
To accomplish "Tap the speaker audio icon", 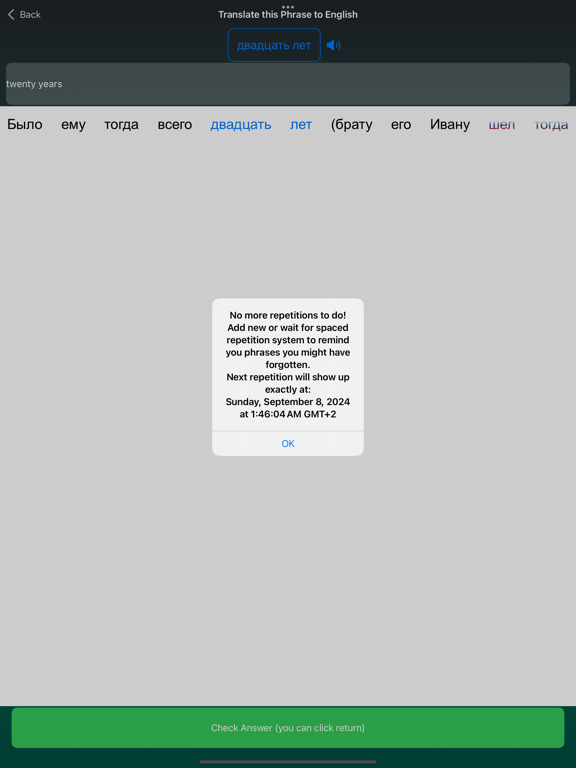I will 334,45.
